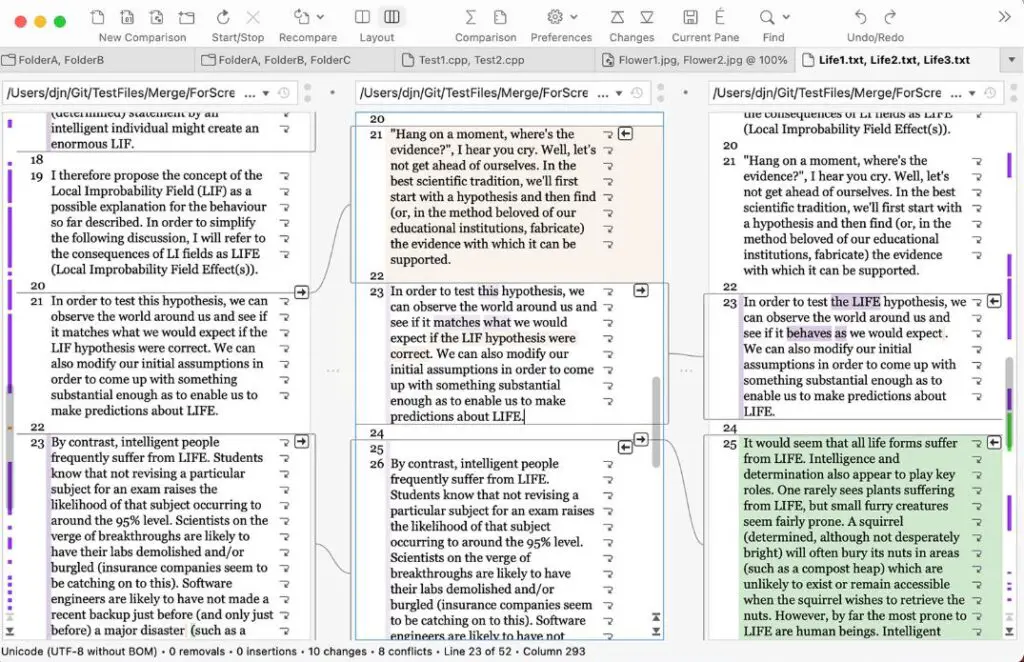Click the Redo arrow icon
Viewport: 1024px width, 662px height.
coord(890,17)
